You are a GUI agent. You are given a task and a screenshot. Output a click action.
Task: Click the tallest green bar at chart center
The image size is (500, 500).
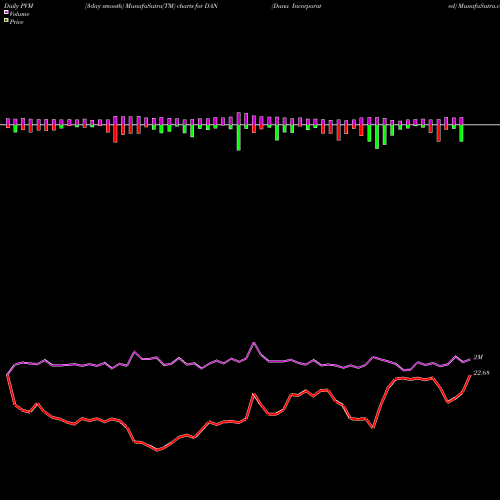pyautogui.click(x=239, y=137)
